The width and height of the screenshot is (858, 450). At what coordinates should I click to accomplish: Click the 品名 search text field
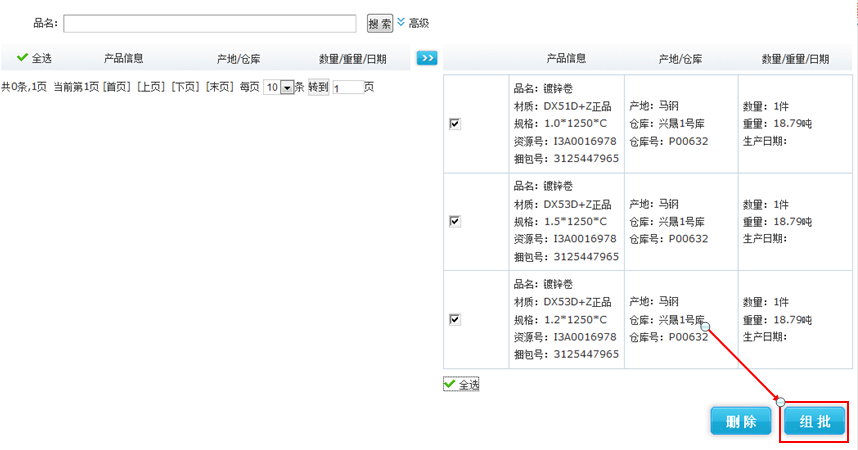click(x=210, y=23)
